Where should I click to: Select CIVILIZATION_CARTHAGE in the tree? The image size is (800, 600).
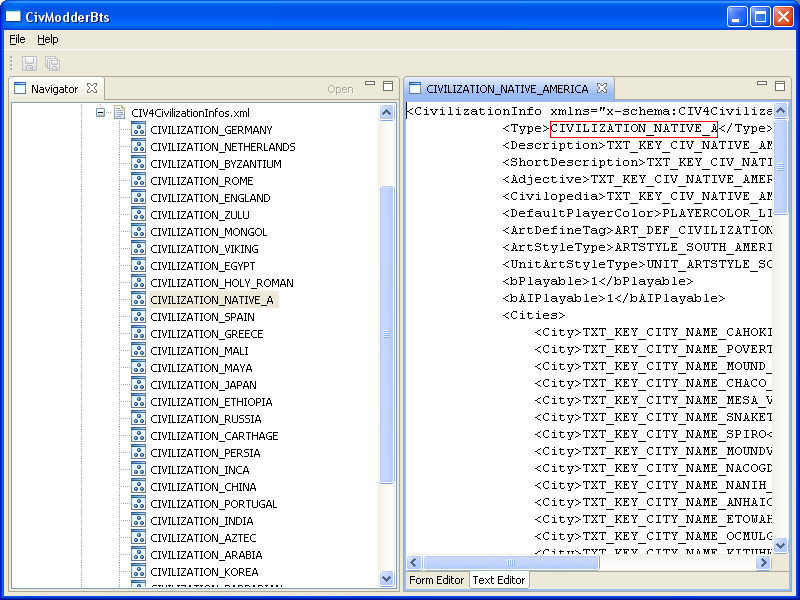pos(214,436)
